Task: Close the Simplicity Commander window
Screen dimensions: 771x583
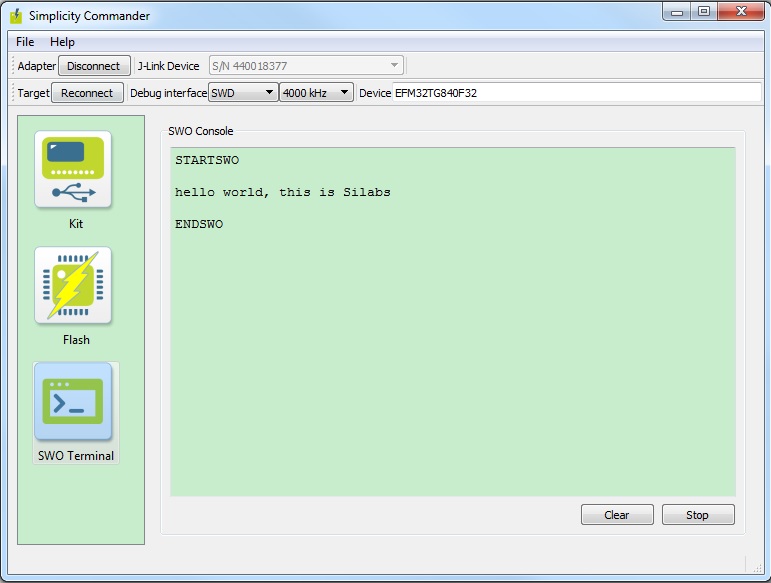Action: pos(741,11)
